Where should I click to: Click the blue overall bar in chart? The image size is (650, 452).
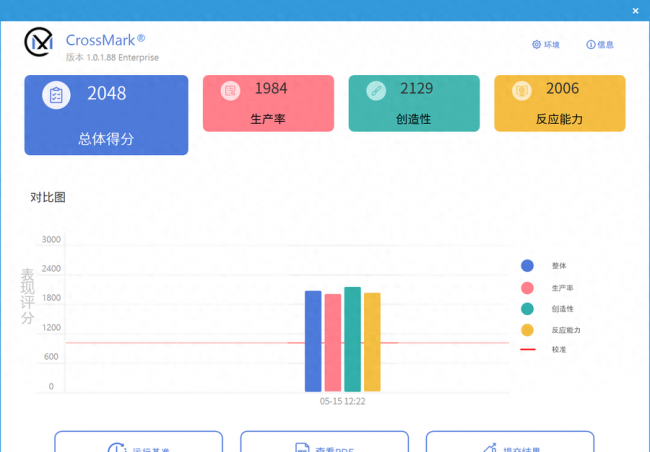(313, 341)
